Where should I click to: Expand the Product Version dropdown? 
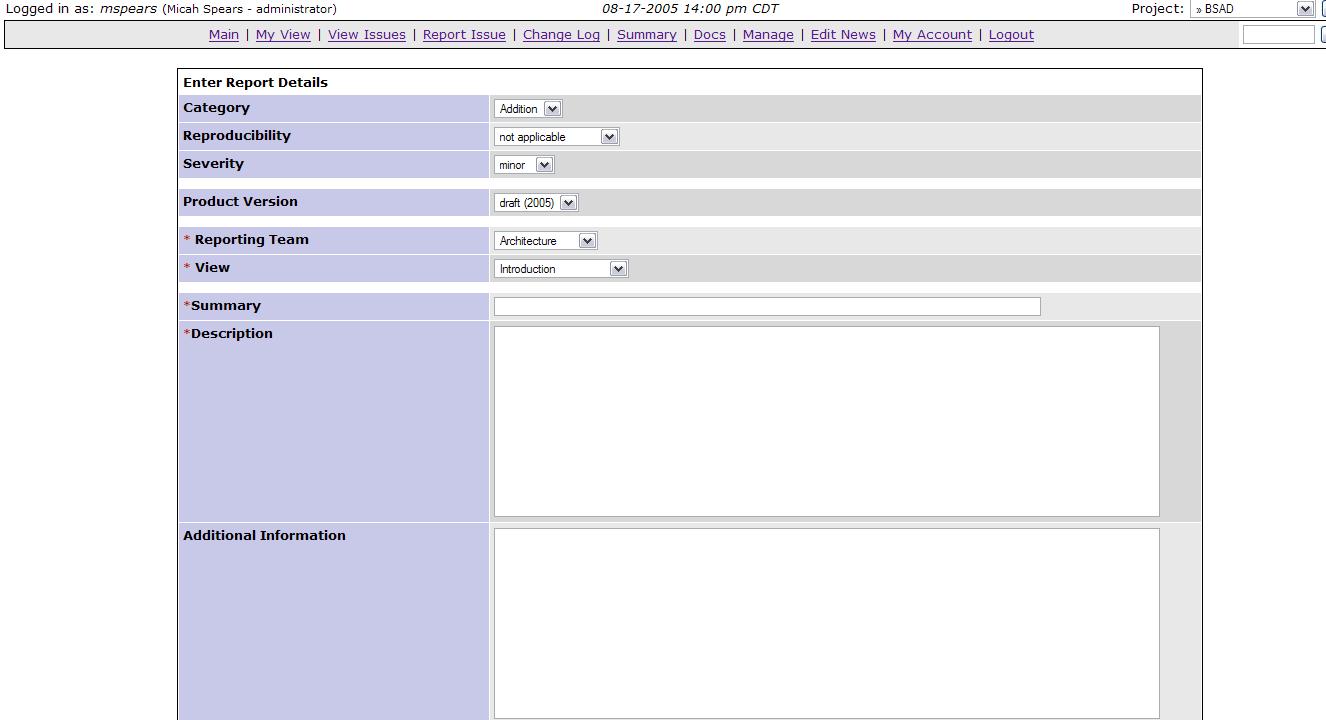pyautogui.click(x=536, y=203)
